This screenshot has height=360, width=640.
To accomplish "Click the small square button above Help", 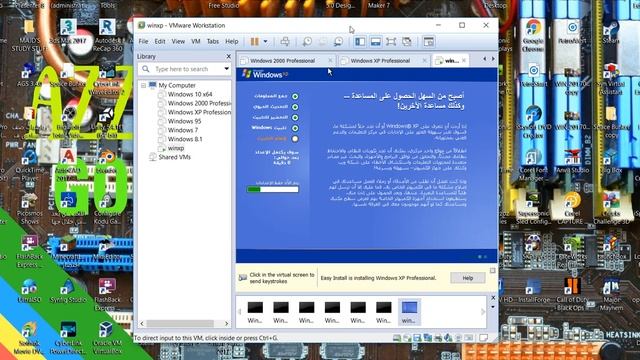I will pyautogui.click(x=493, y=271).
